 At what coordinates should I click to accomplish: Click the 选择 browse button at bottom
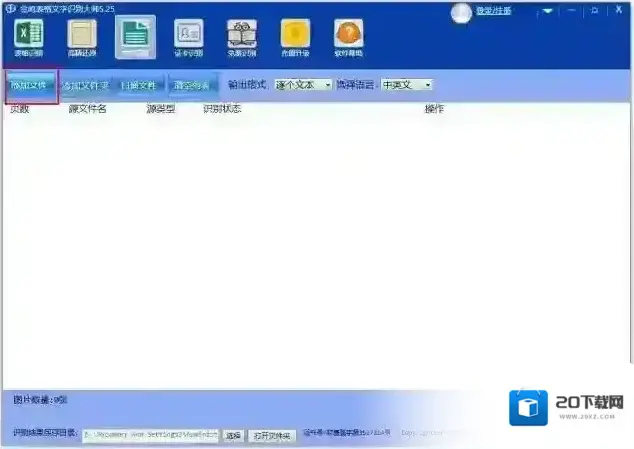coord(233,436)
